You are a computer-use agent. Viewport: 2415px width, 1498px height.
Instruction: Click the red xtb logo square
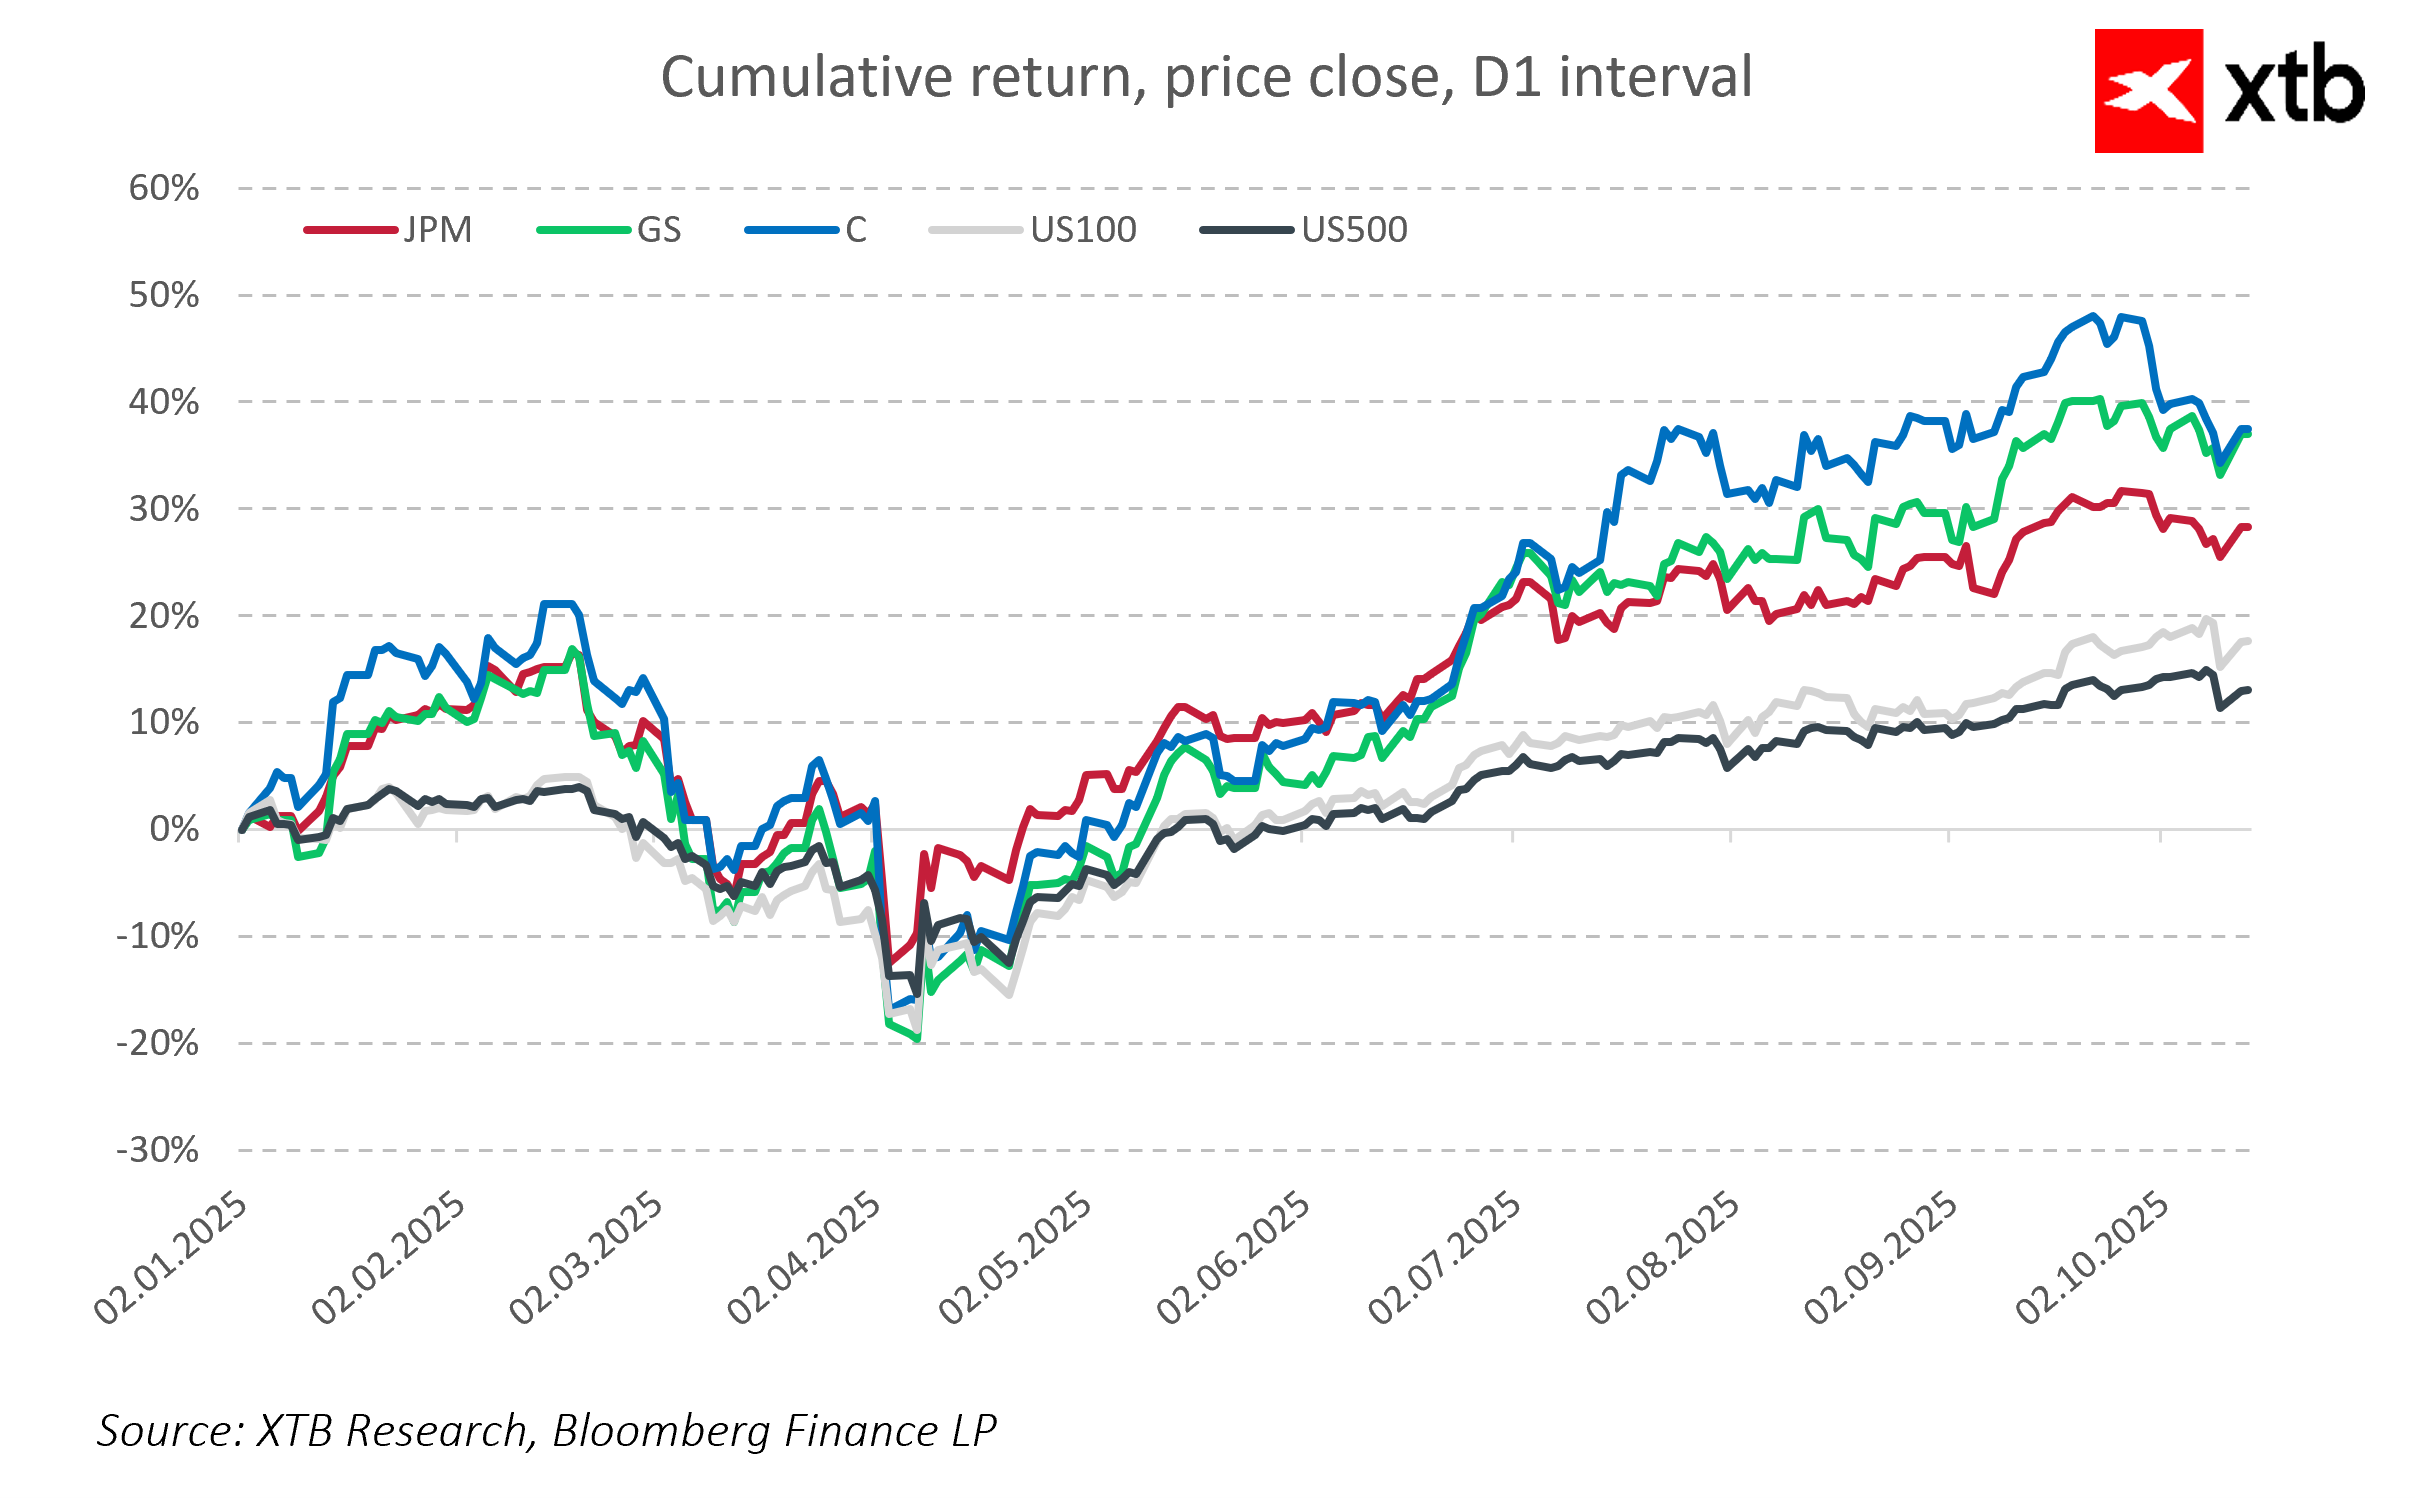pyautogui.click(x=2148, y=91)
